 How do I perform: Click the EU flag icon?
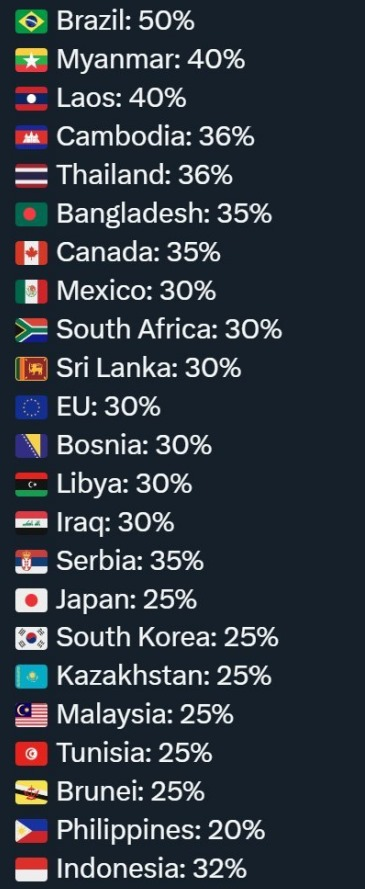(31, 407)
